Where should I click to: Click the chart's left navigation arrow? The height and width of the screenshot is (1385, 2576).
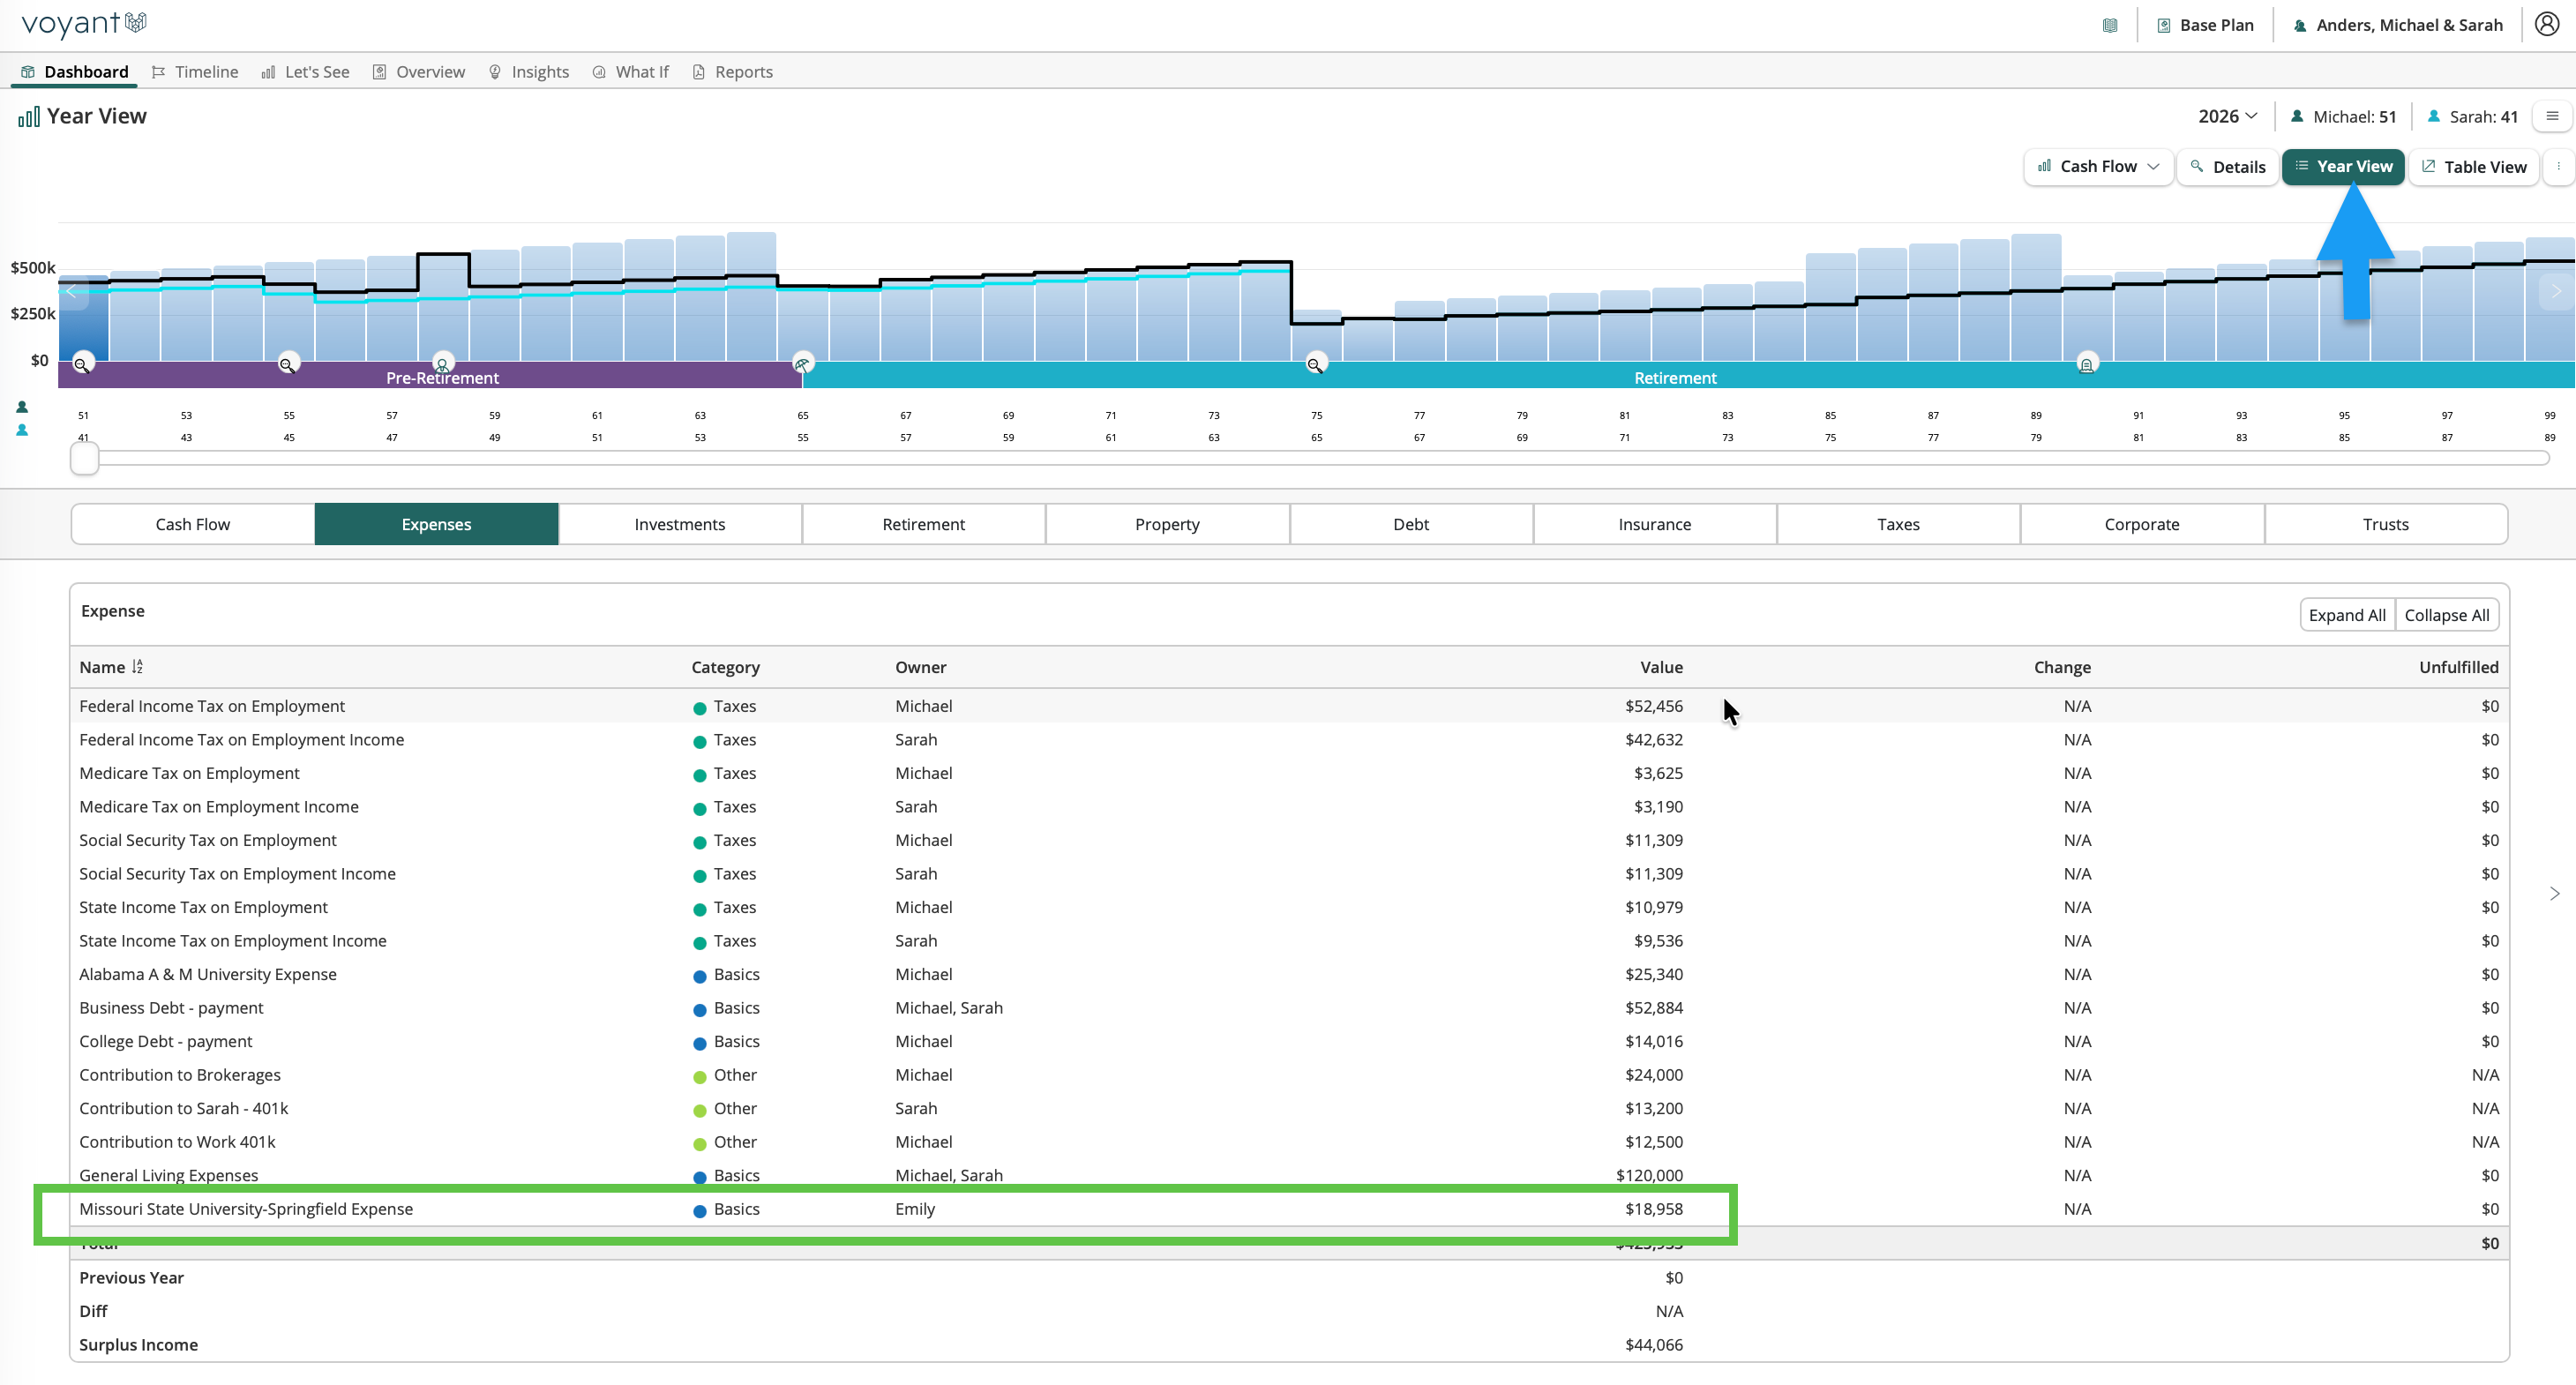pos(71,291)
